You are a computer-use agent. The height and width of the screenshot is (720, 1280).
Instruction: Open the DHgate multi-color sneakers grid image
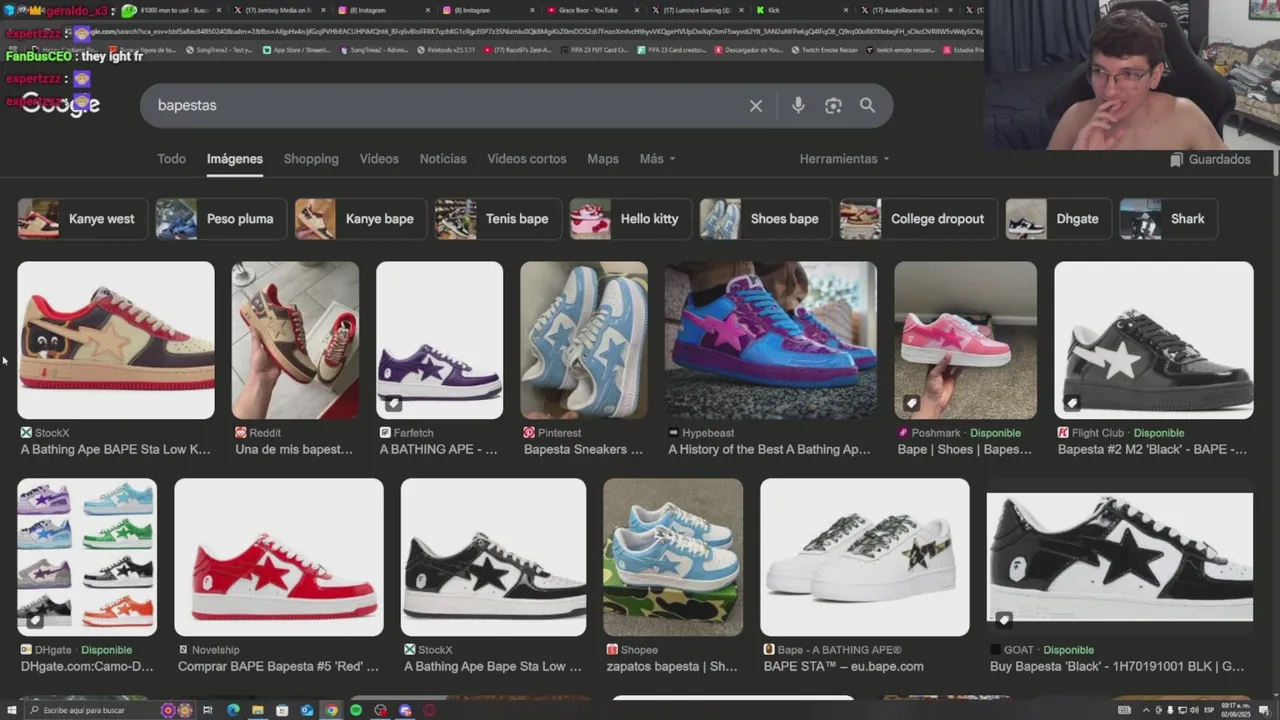click(87, 557)
